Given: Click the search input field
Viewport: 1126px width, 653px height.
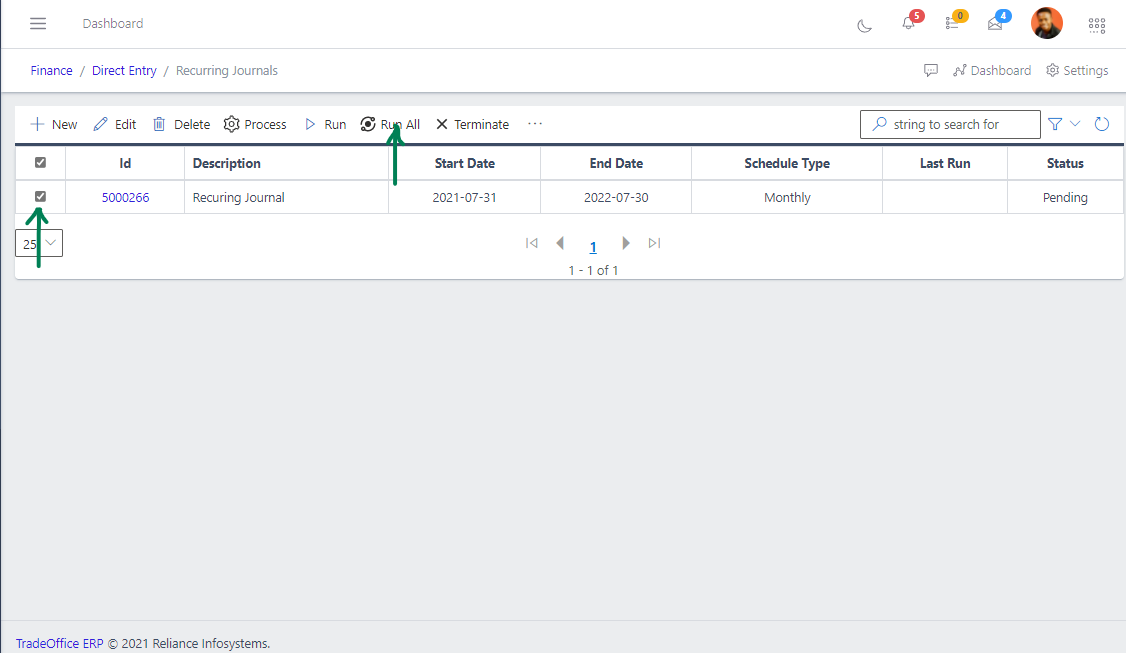Looking at the screenshot, I should [950, 123].
